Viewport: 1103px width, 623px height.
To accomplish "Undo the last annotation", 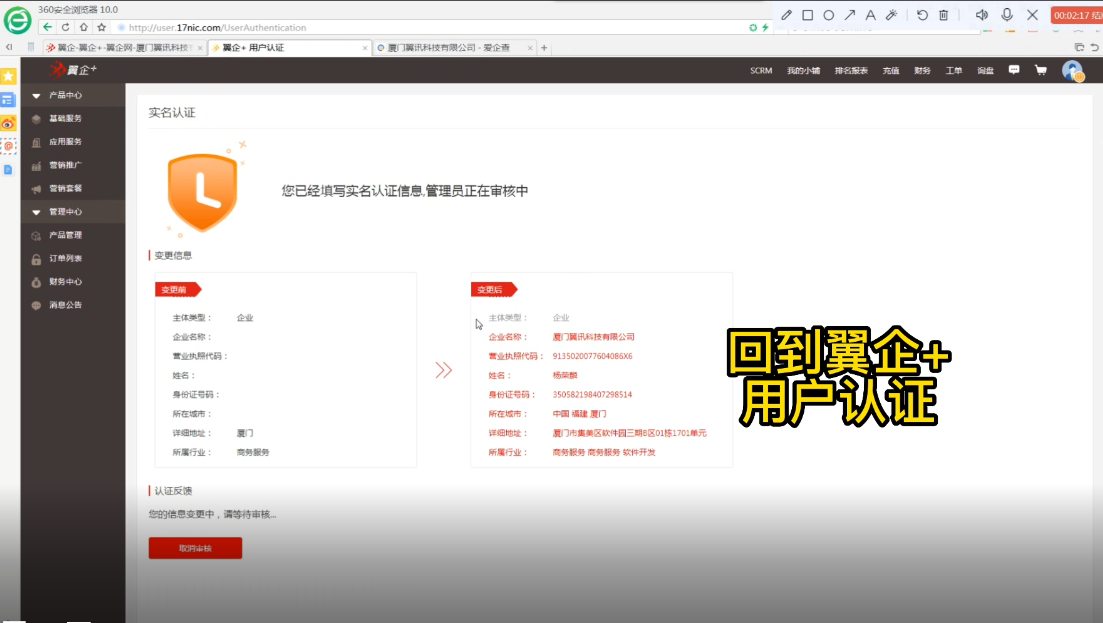I will [922, 15].
